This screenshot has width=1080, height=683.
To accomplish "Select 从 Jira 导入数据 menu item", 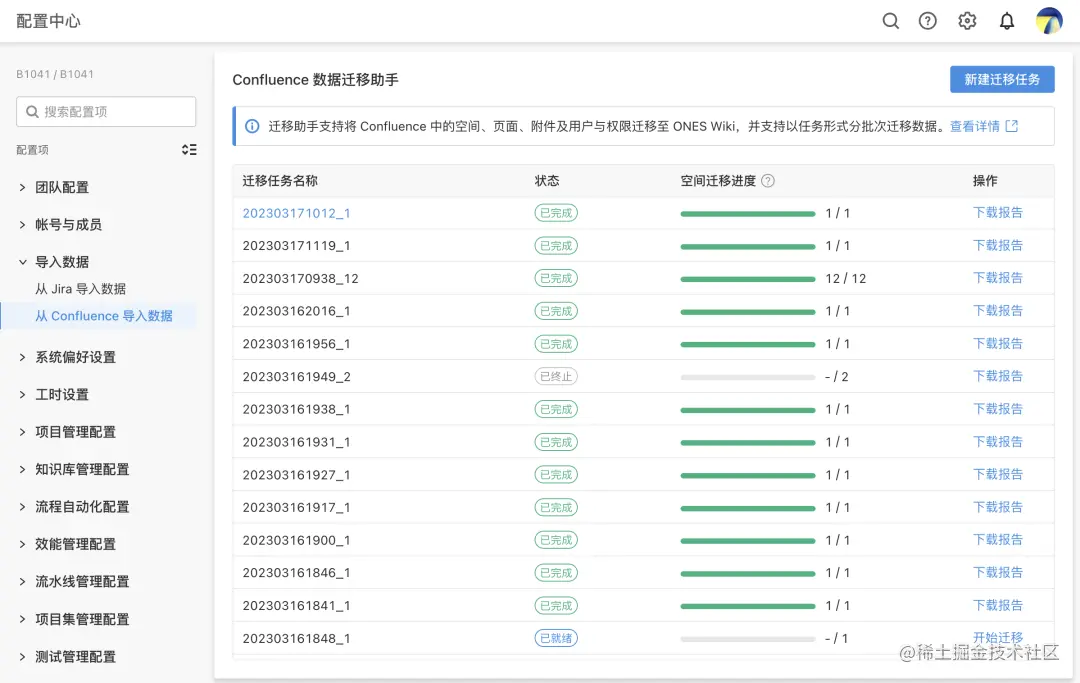I will coord(81,289).
